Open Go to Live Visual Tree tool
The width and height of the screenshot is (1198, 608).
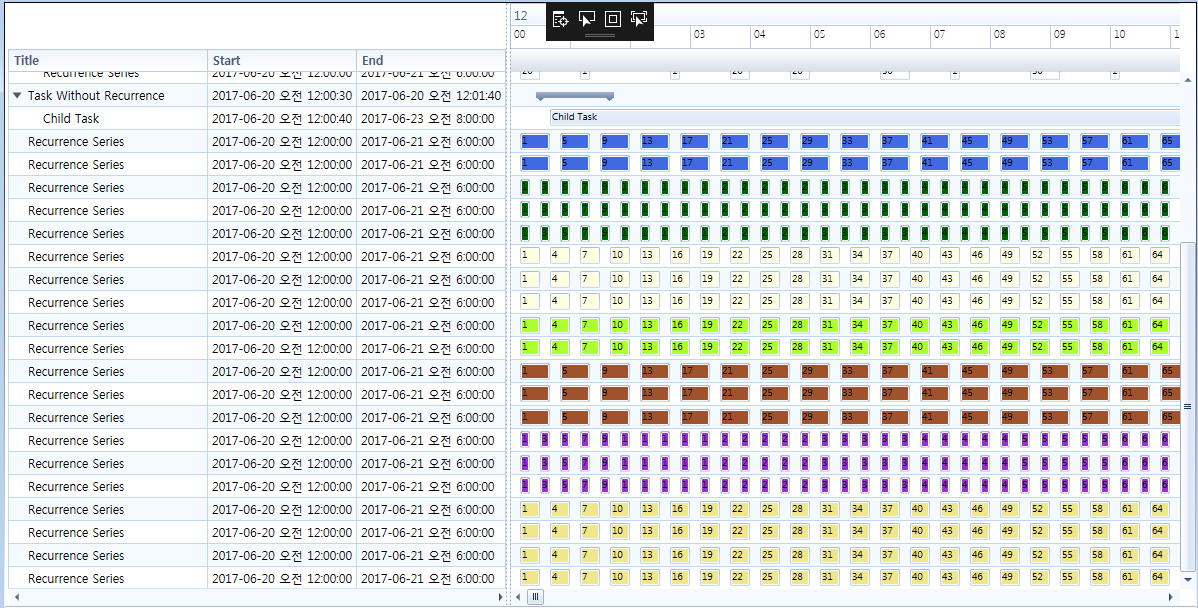[560, 20]
